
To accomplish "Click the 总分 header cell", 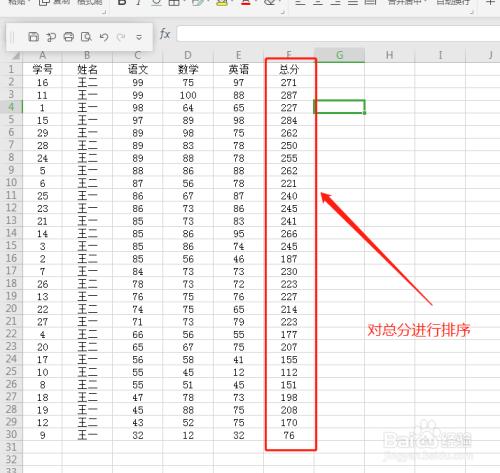I will coord(289,69).
